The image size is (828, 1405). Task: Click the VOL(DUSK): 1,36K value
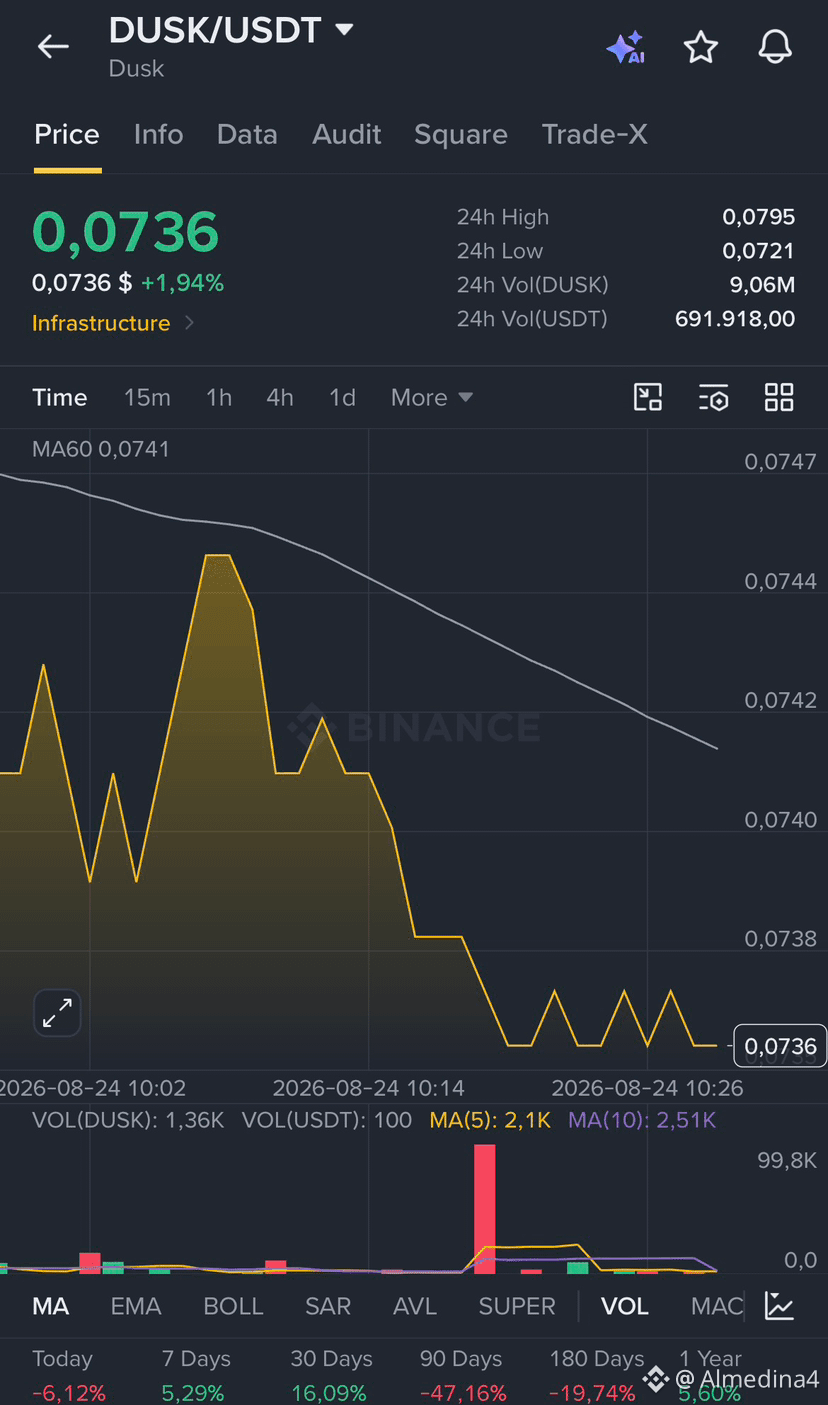128,1120
